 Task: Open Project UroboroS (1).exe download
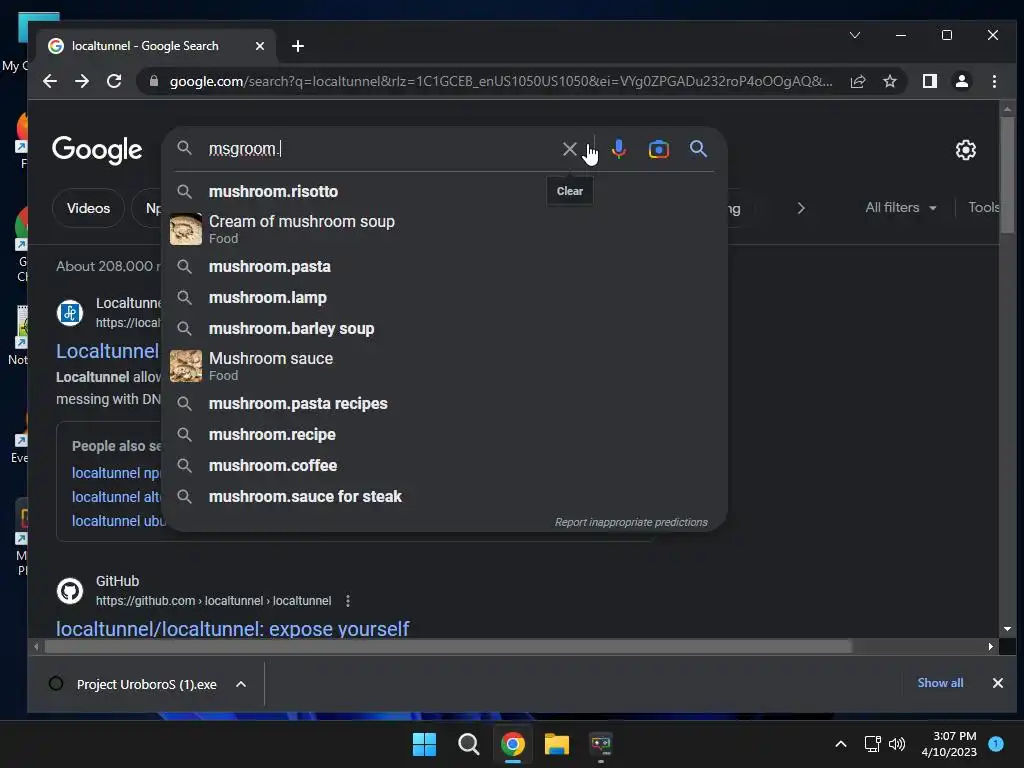[146, 684]
